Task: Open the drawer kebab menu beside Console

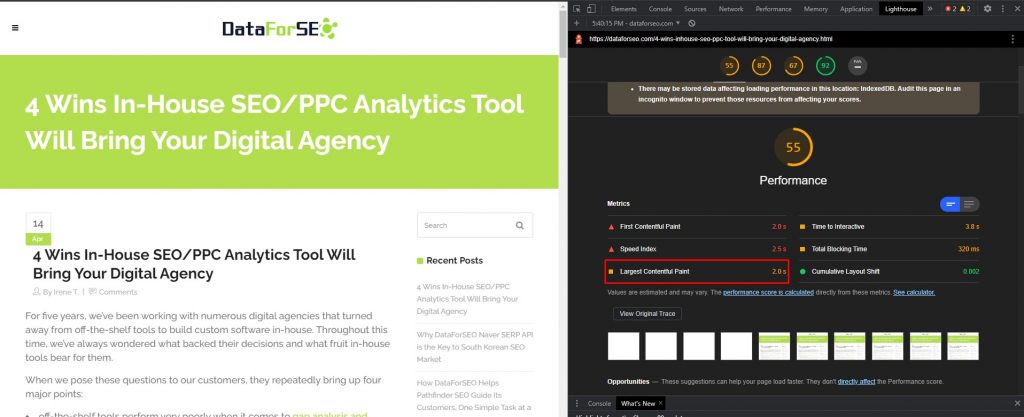Action: 577,403
